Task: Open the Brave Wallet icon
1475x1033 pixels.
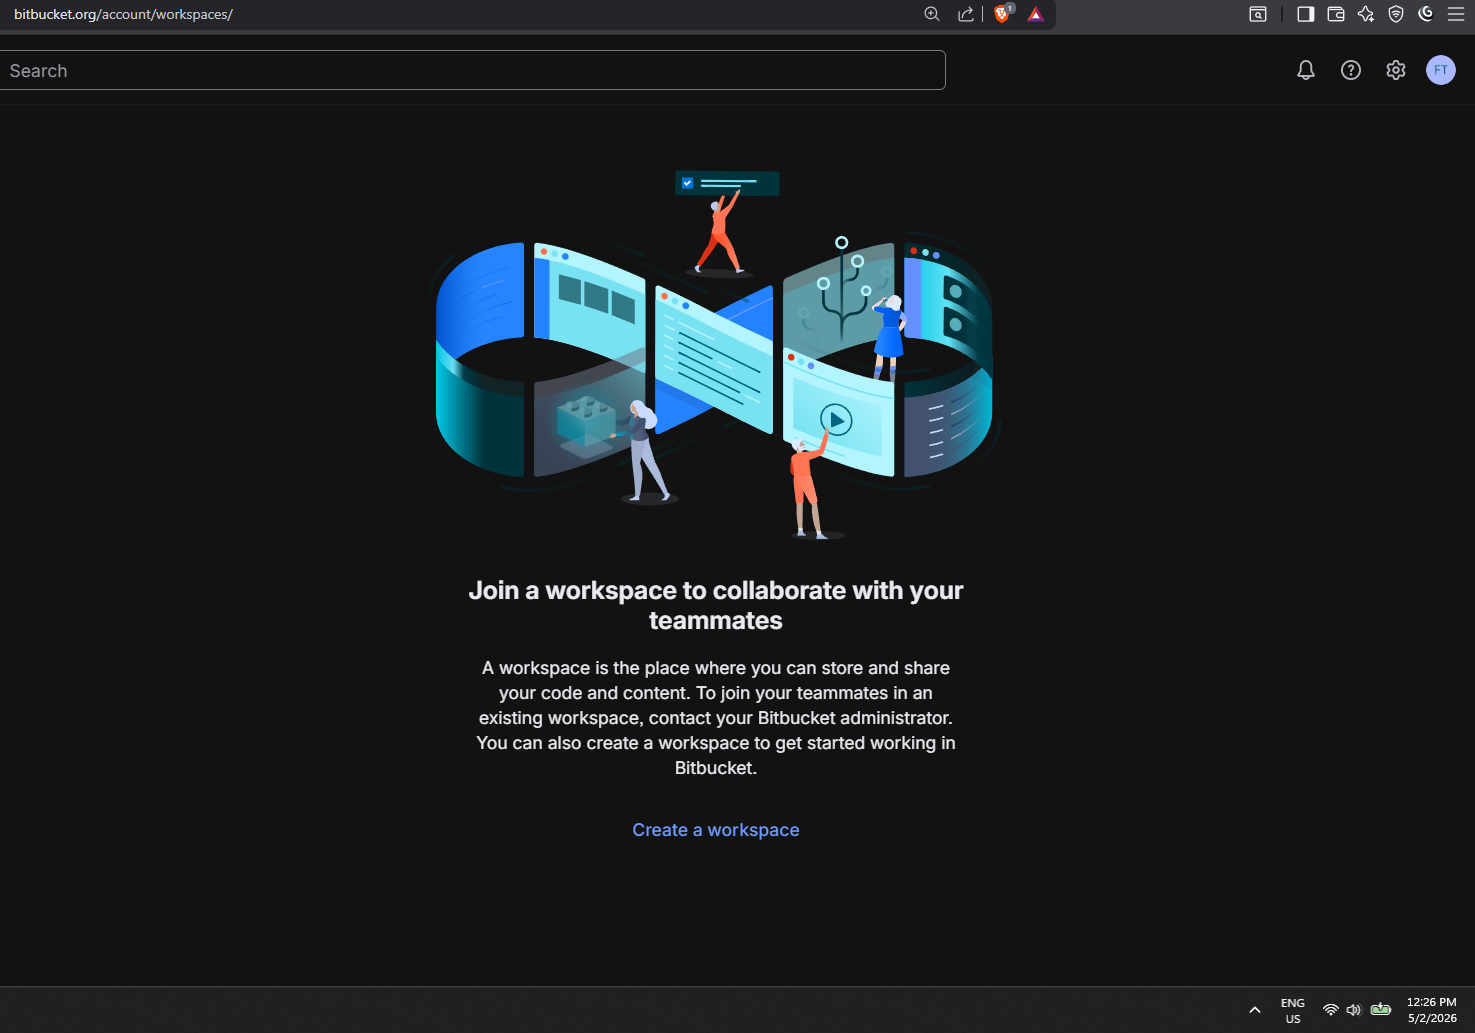Action: tap(1336, 14)
